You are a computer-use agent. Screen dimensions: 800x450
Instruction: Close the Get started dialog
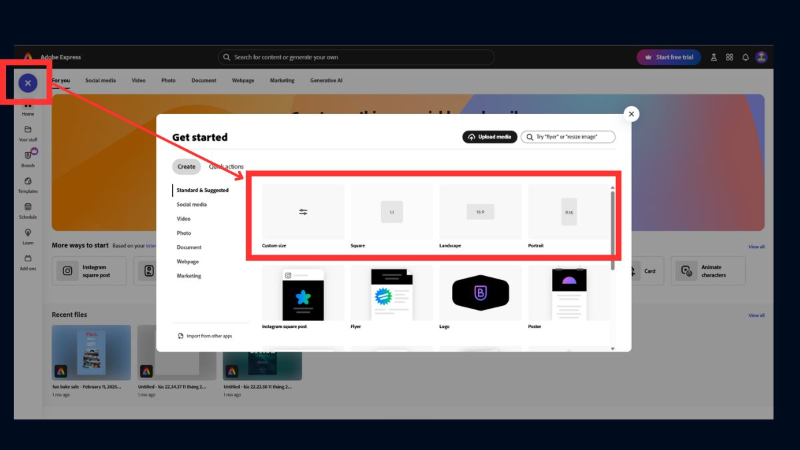click(631, 114)
